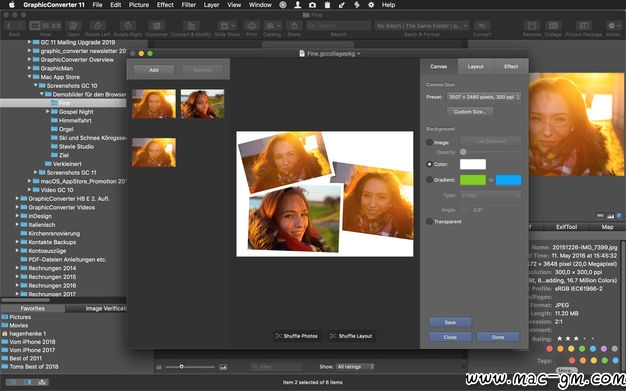The image size is (626, 391).
Task: Open the Filter menu
Action: point(188,5)
